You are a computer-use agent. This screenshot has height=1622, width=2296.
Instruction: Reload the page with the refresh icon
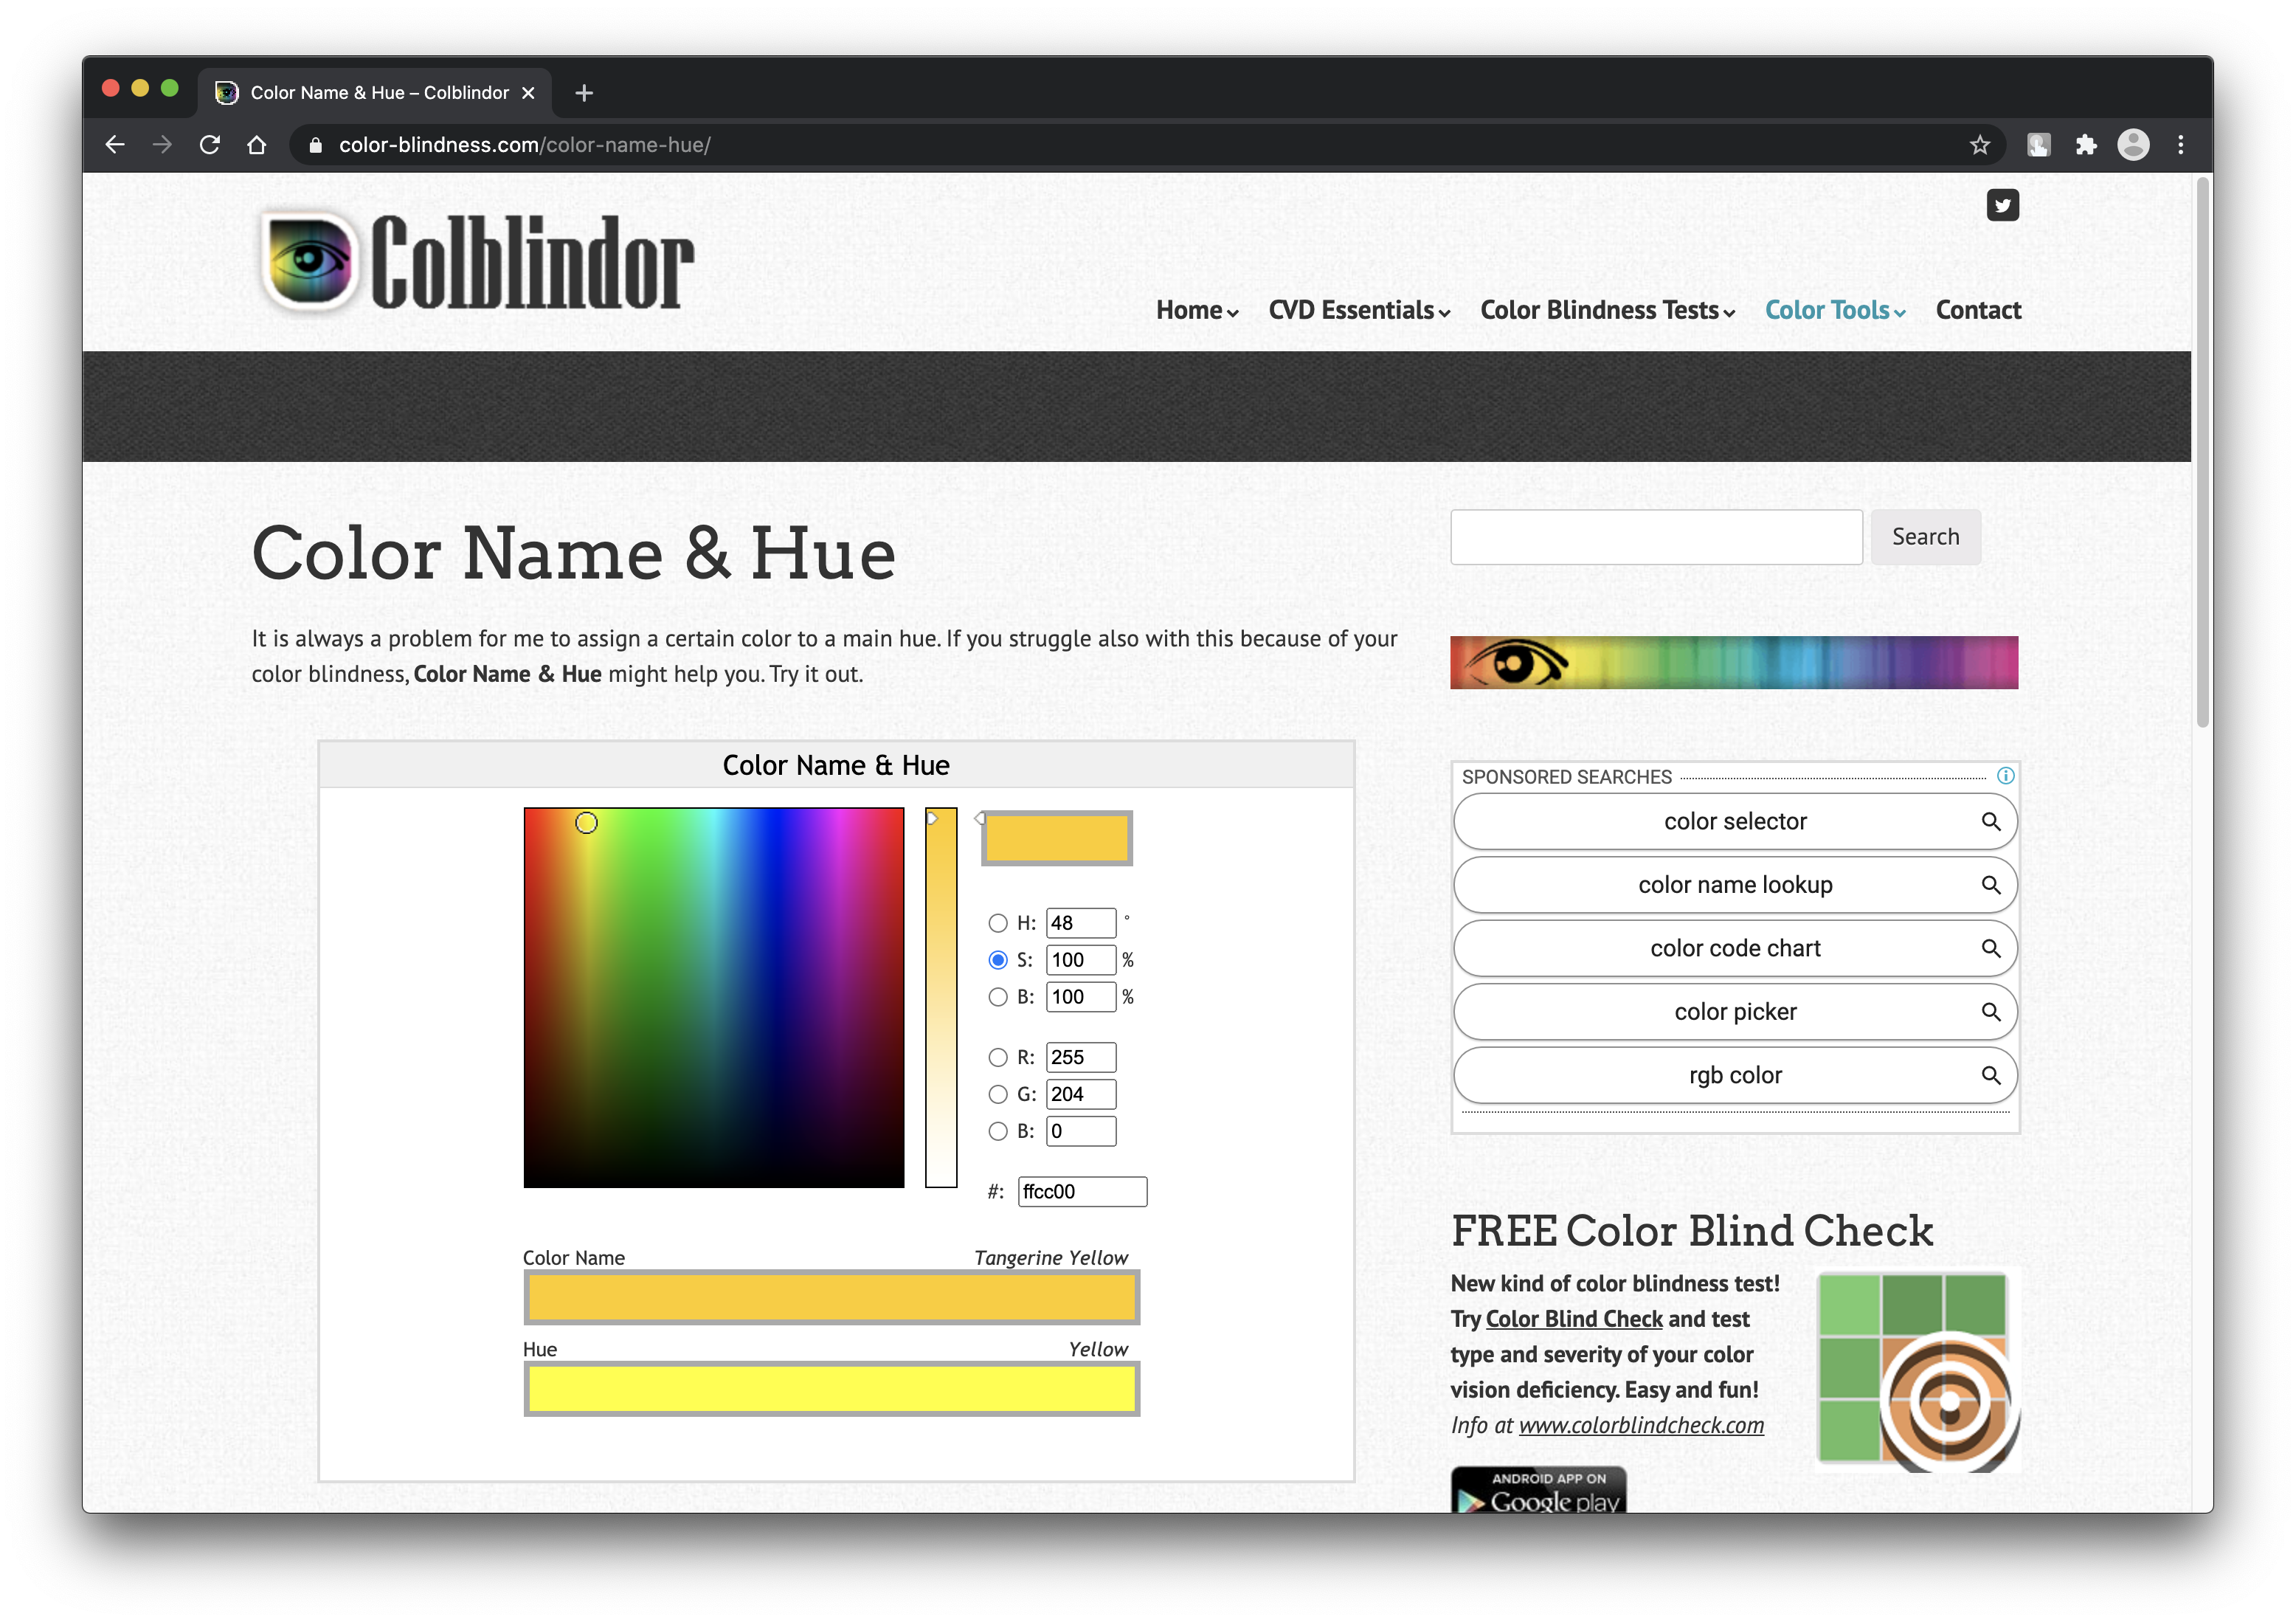(209, 145)
